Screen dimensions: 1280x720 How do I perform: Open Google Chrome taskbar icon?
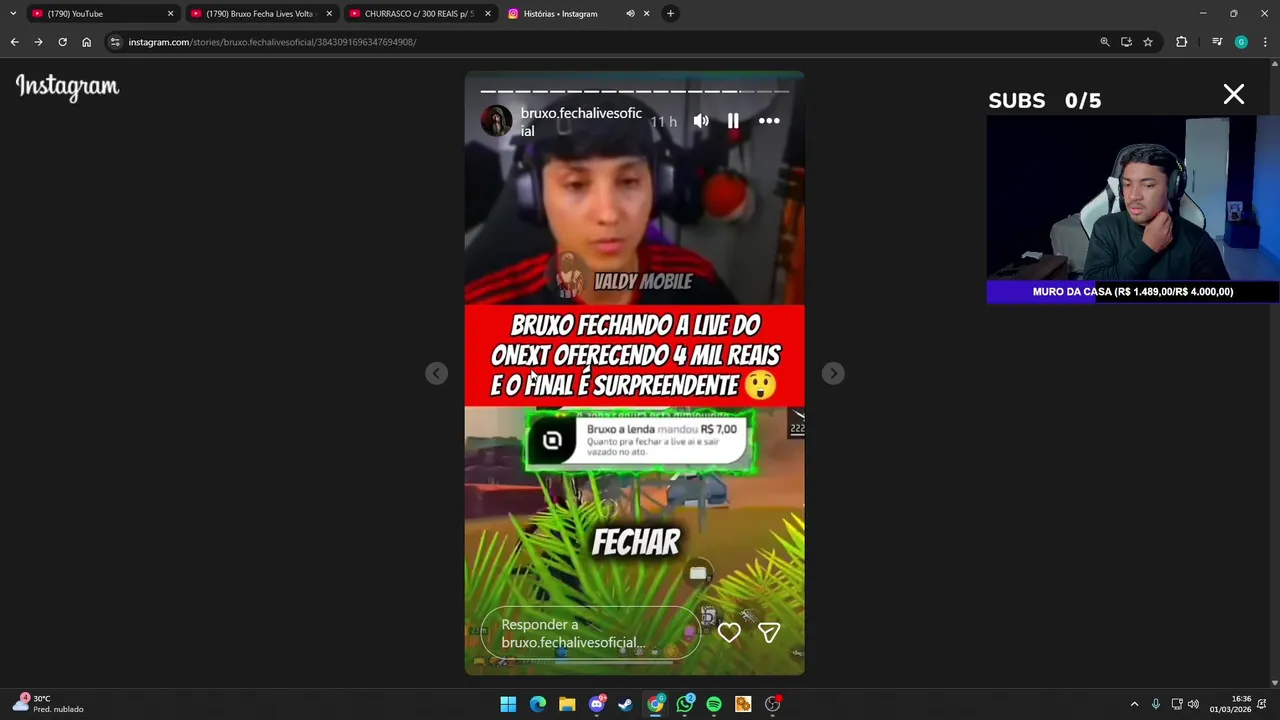(x=655, y=704)
